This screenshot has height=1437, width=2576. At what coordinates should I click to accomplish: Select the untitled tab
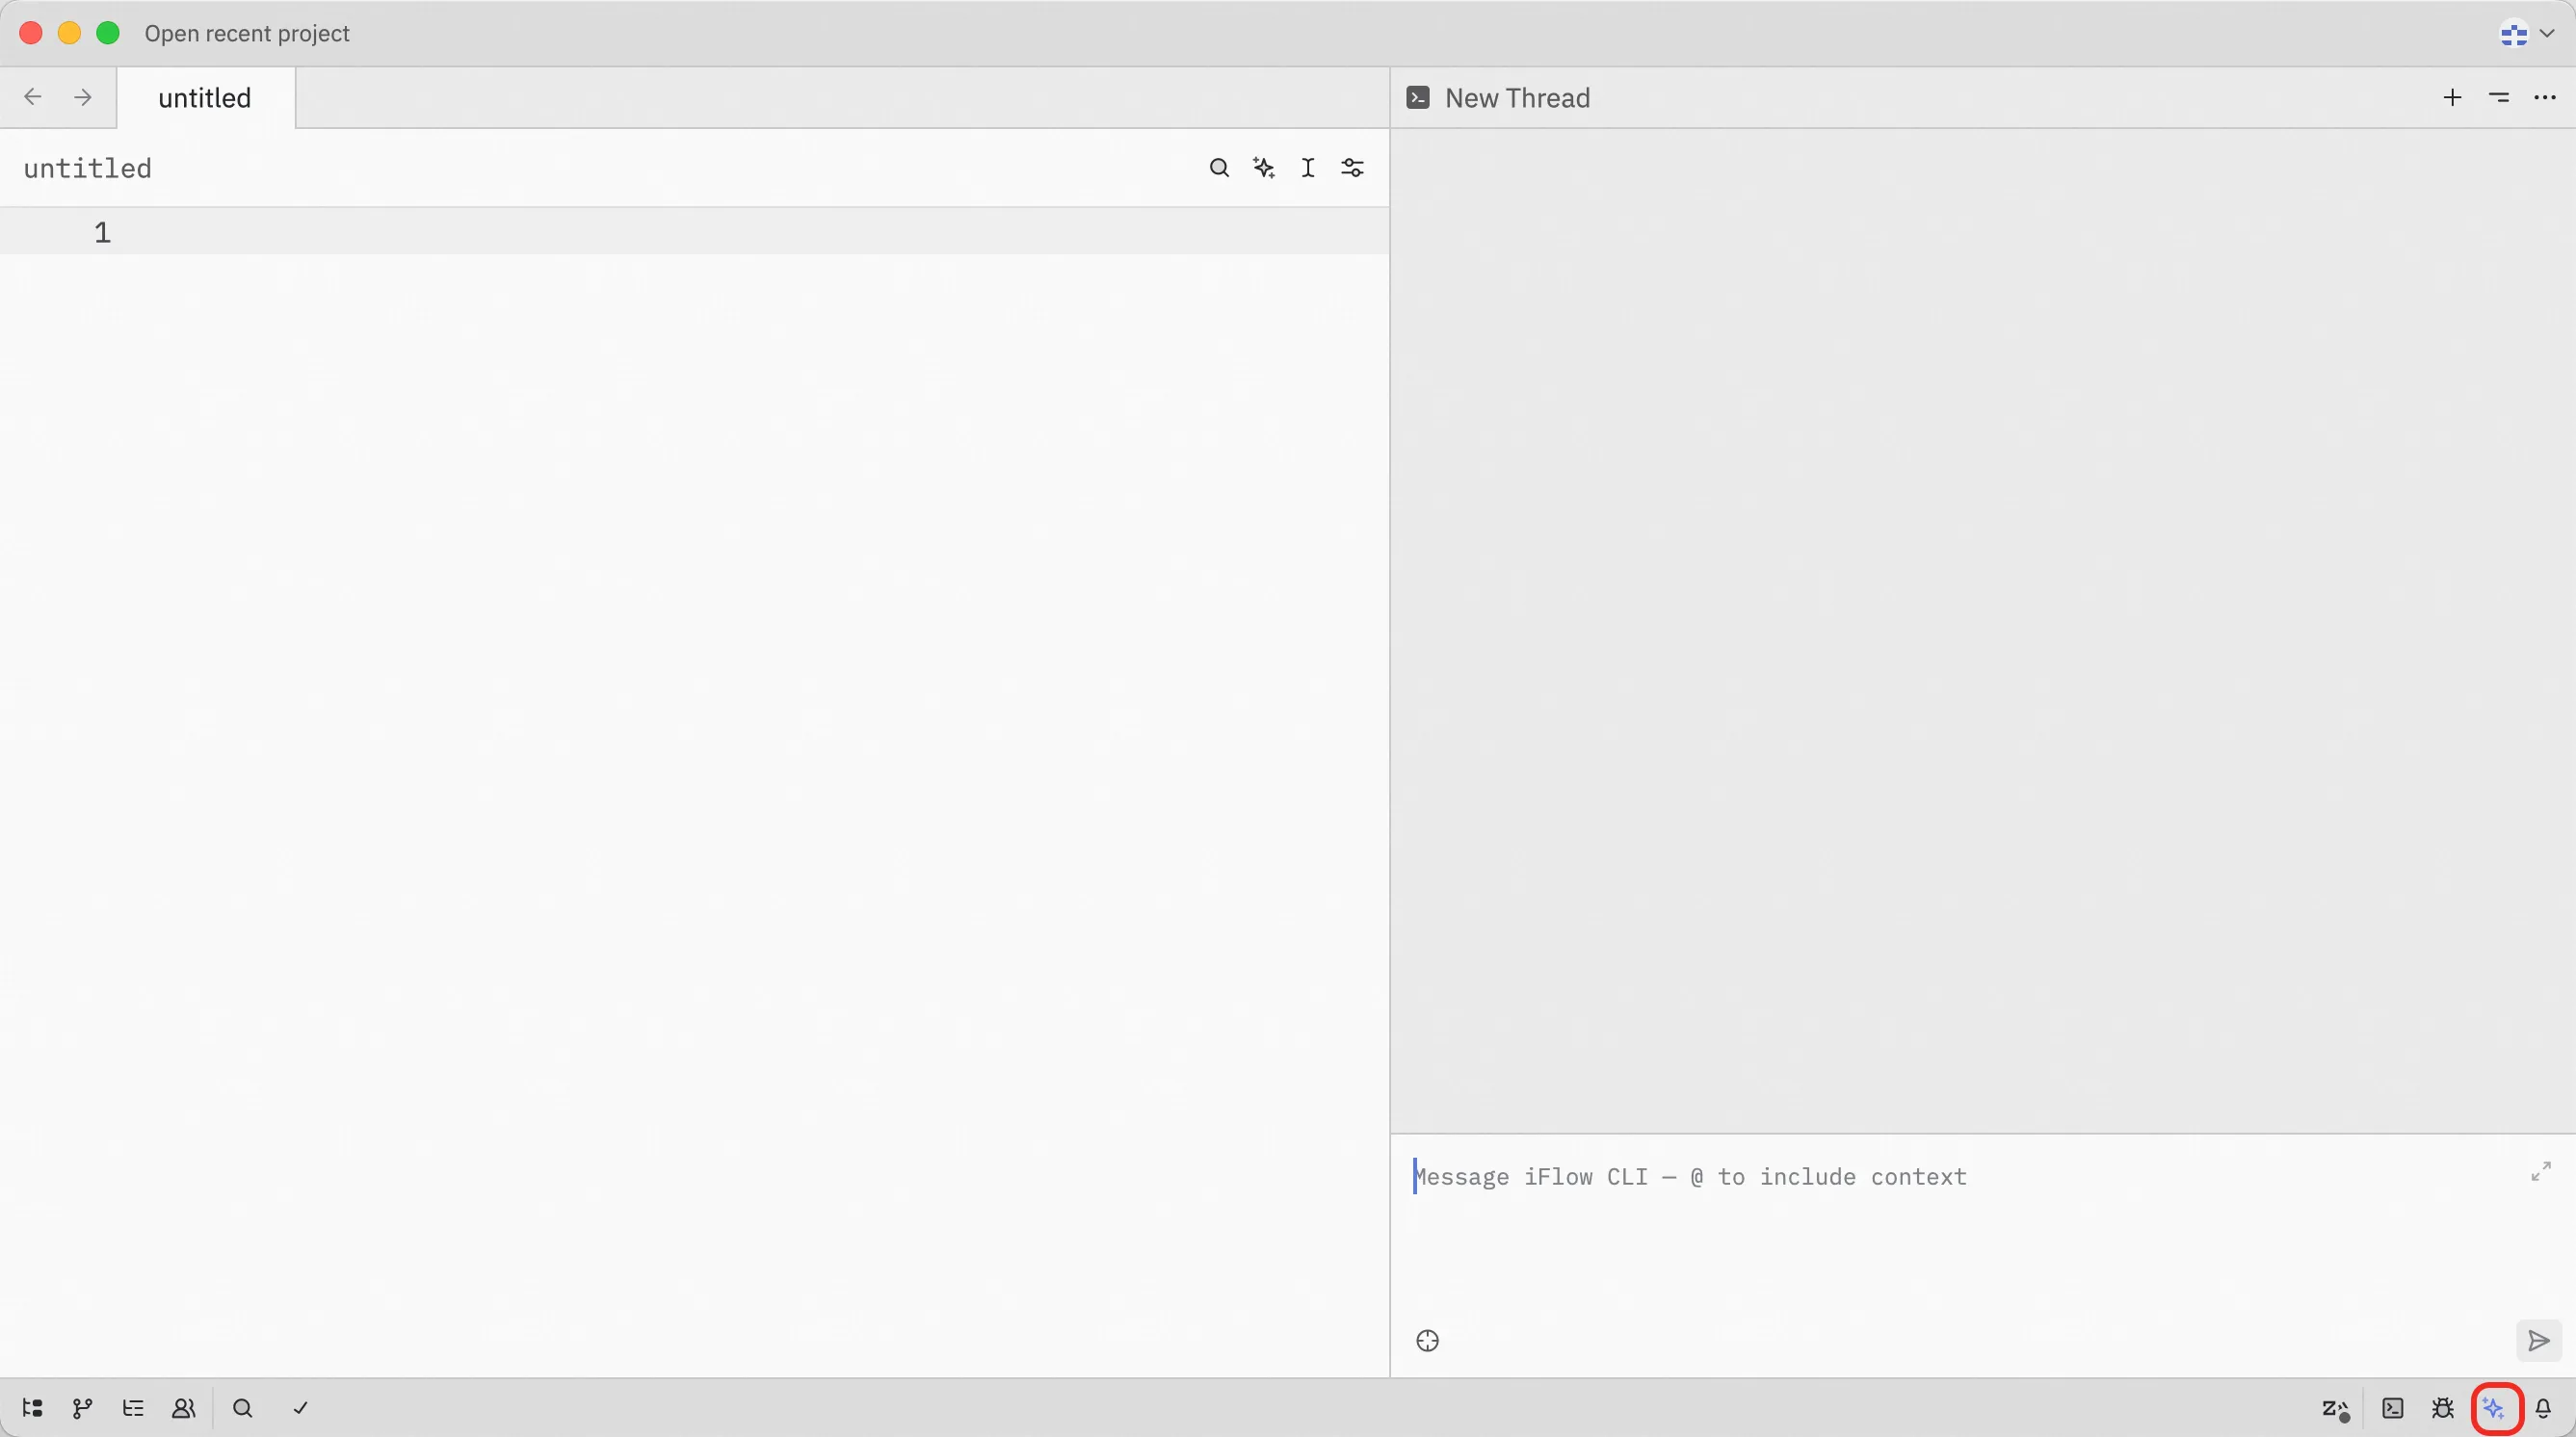(x=205, y=98)
